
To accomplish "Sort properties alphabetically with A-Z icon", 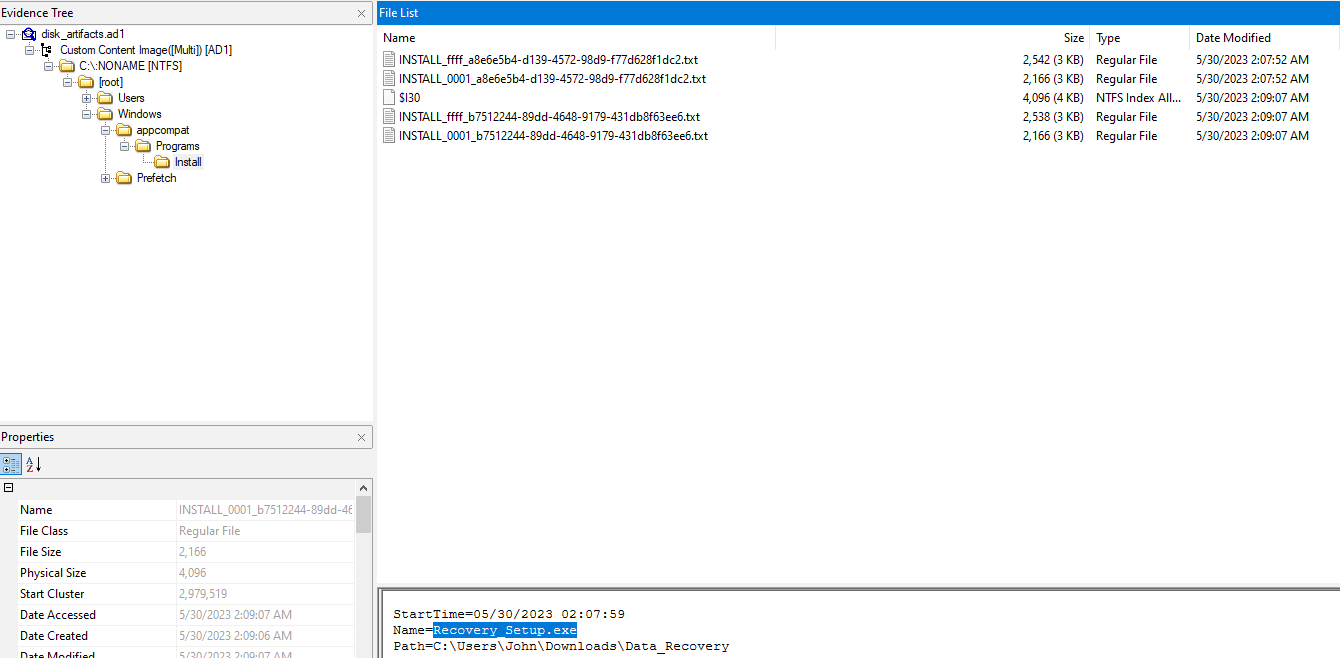I will coord(33,464).
